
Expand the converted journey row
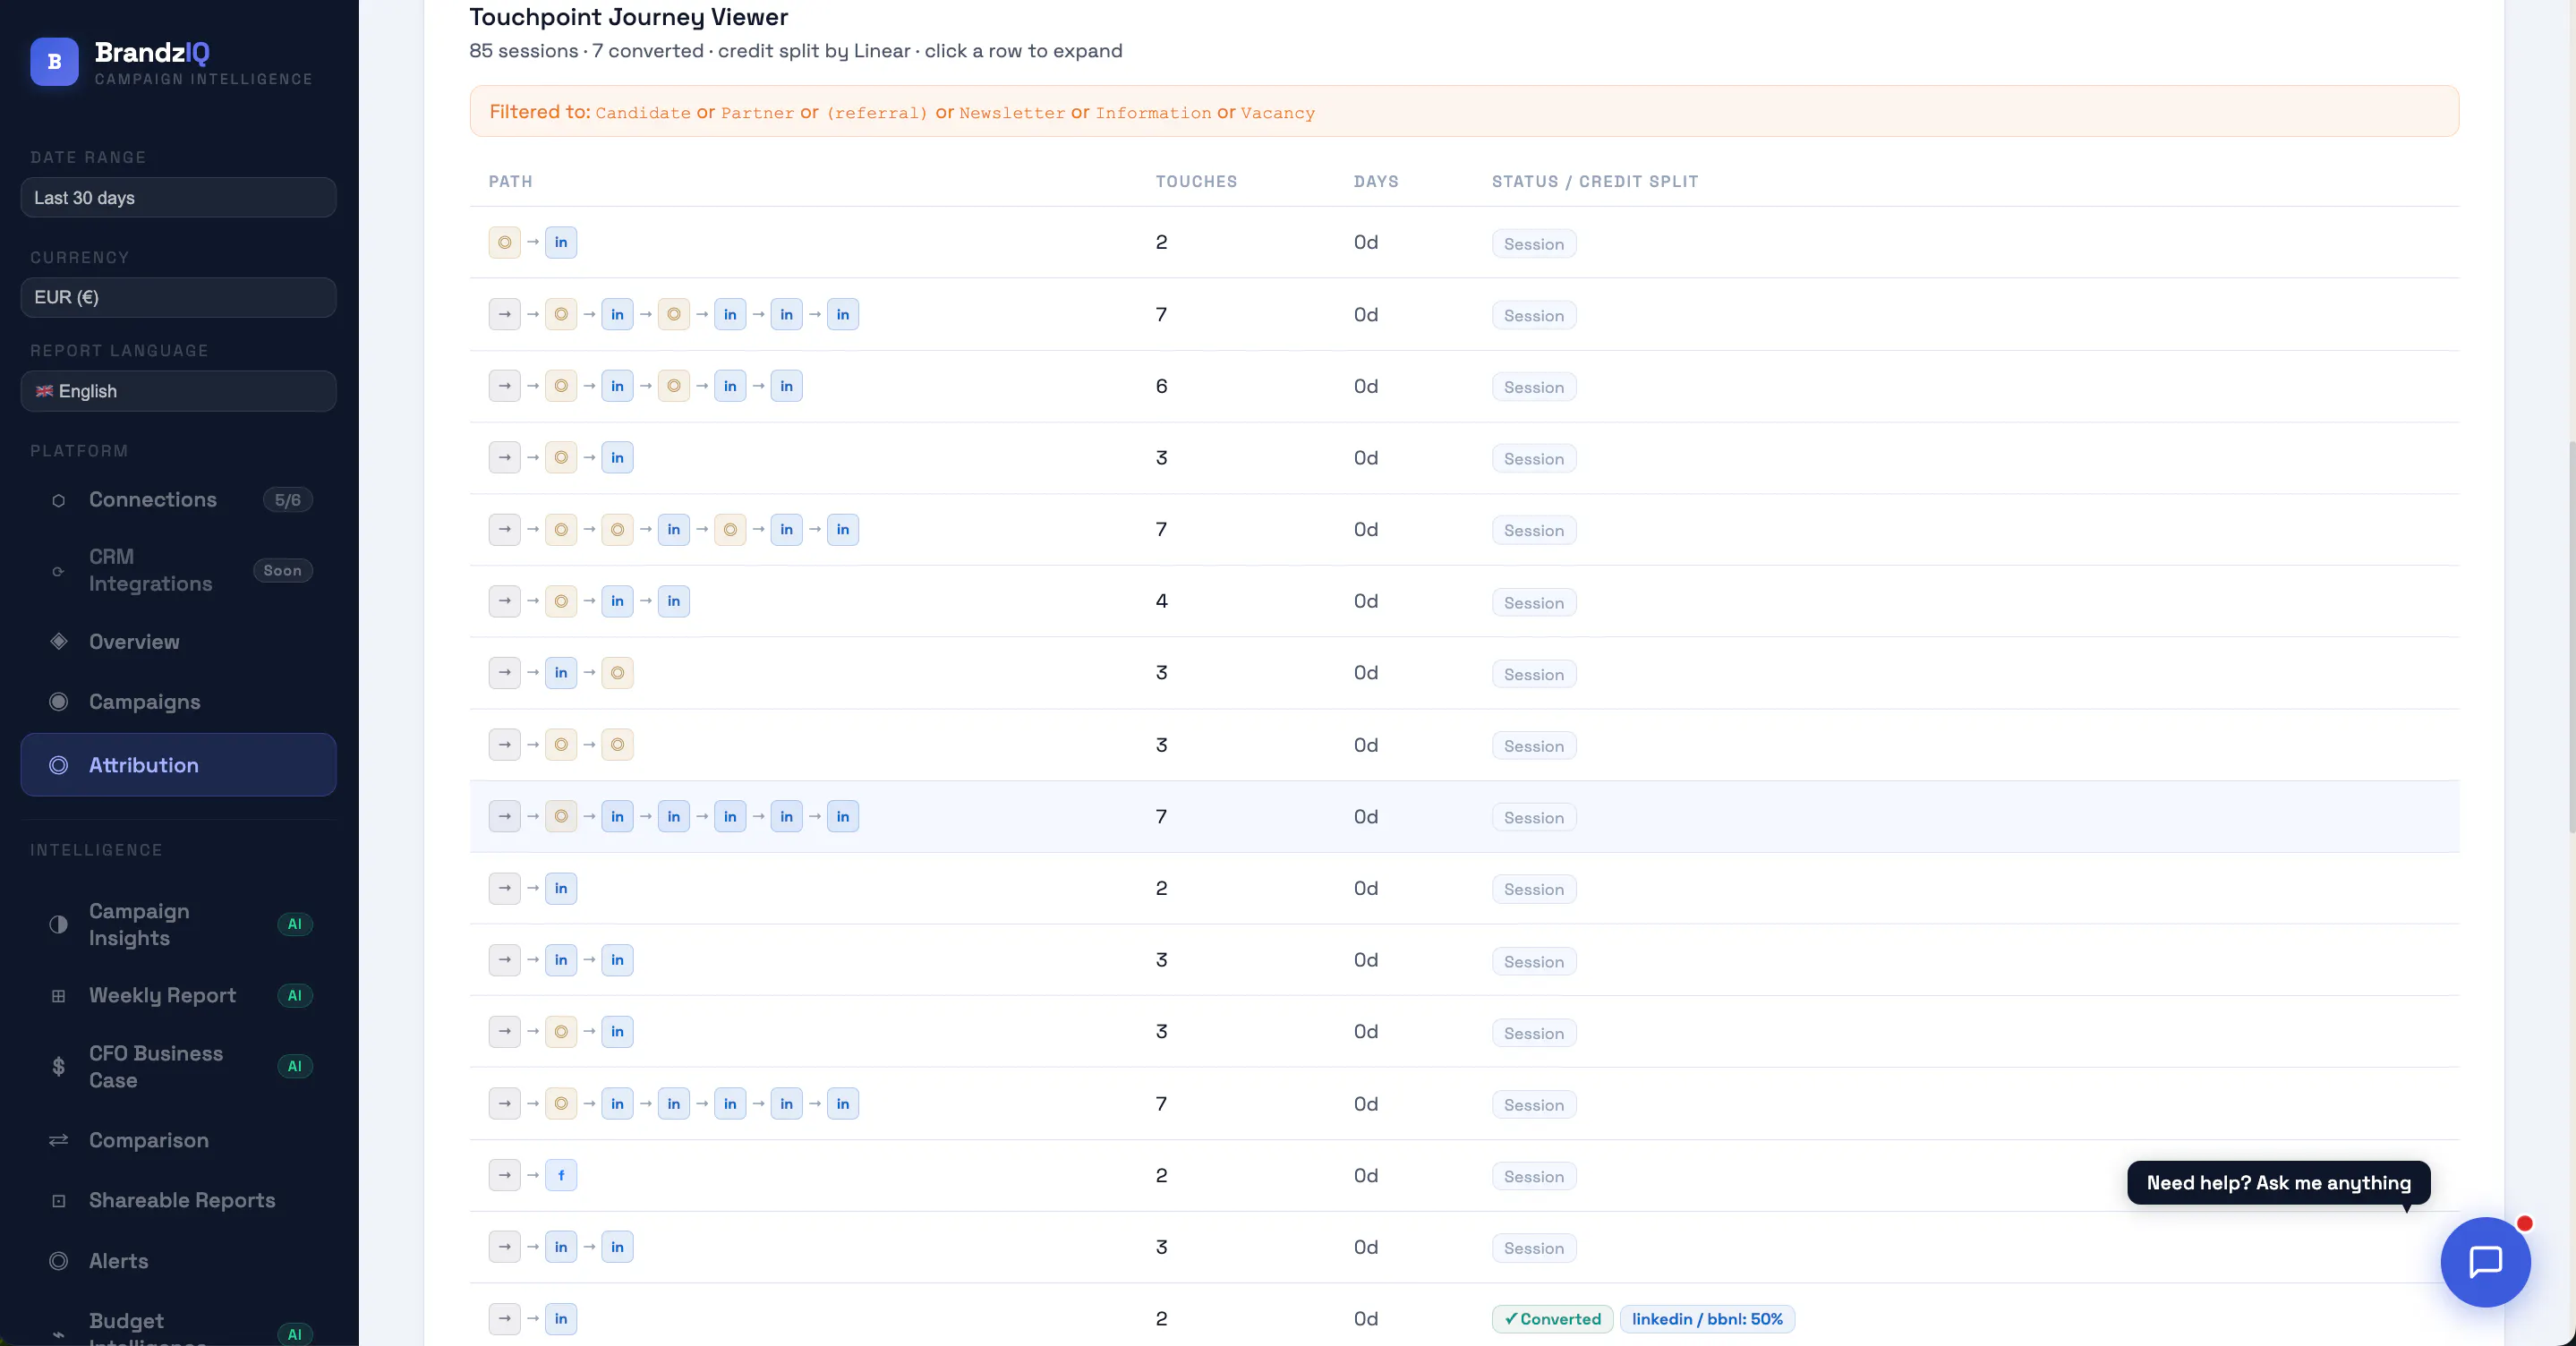click(x=1464, y=1316)
